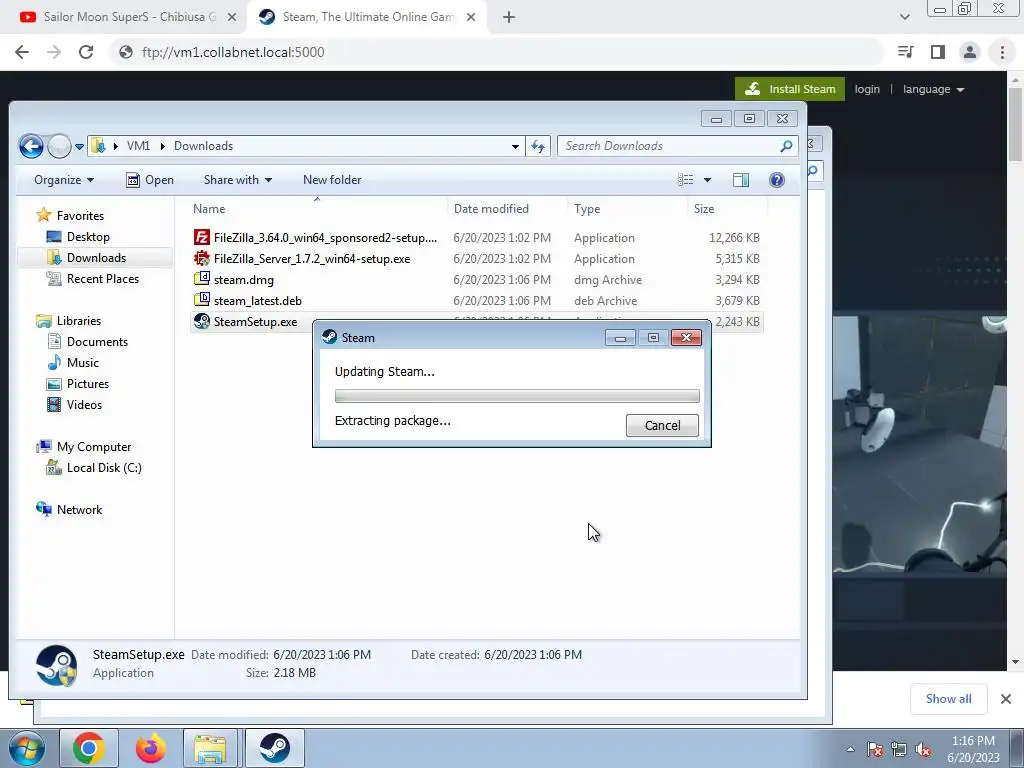Click Install Steam button on webpage
Image resolution: width=1024 pixels, height=768 pixels.
tap(790, 89)
